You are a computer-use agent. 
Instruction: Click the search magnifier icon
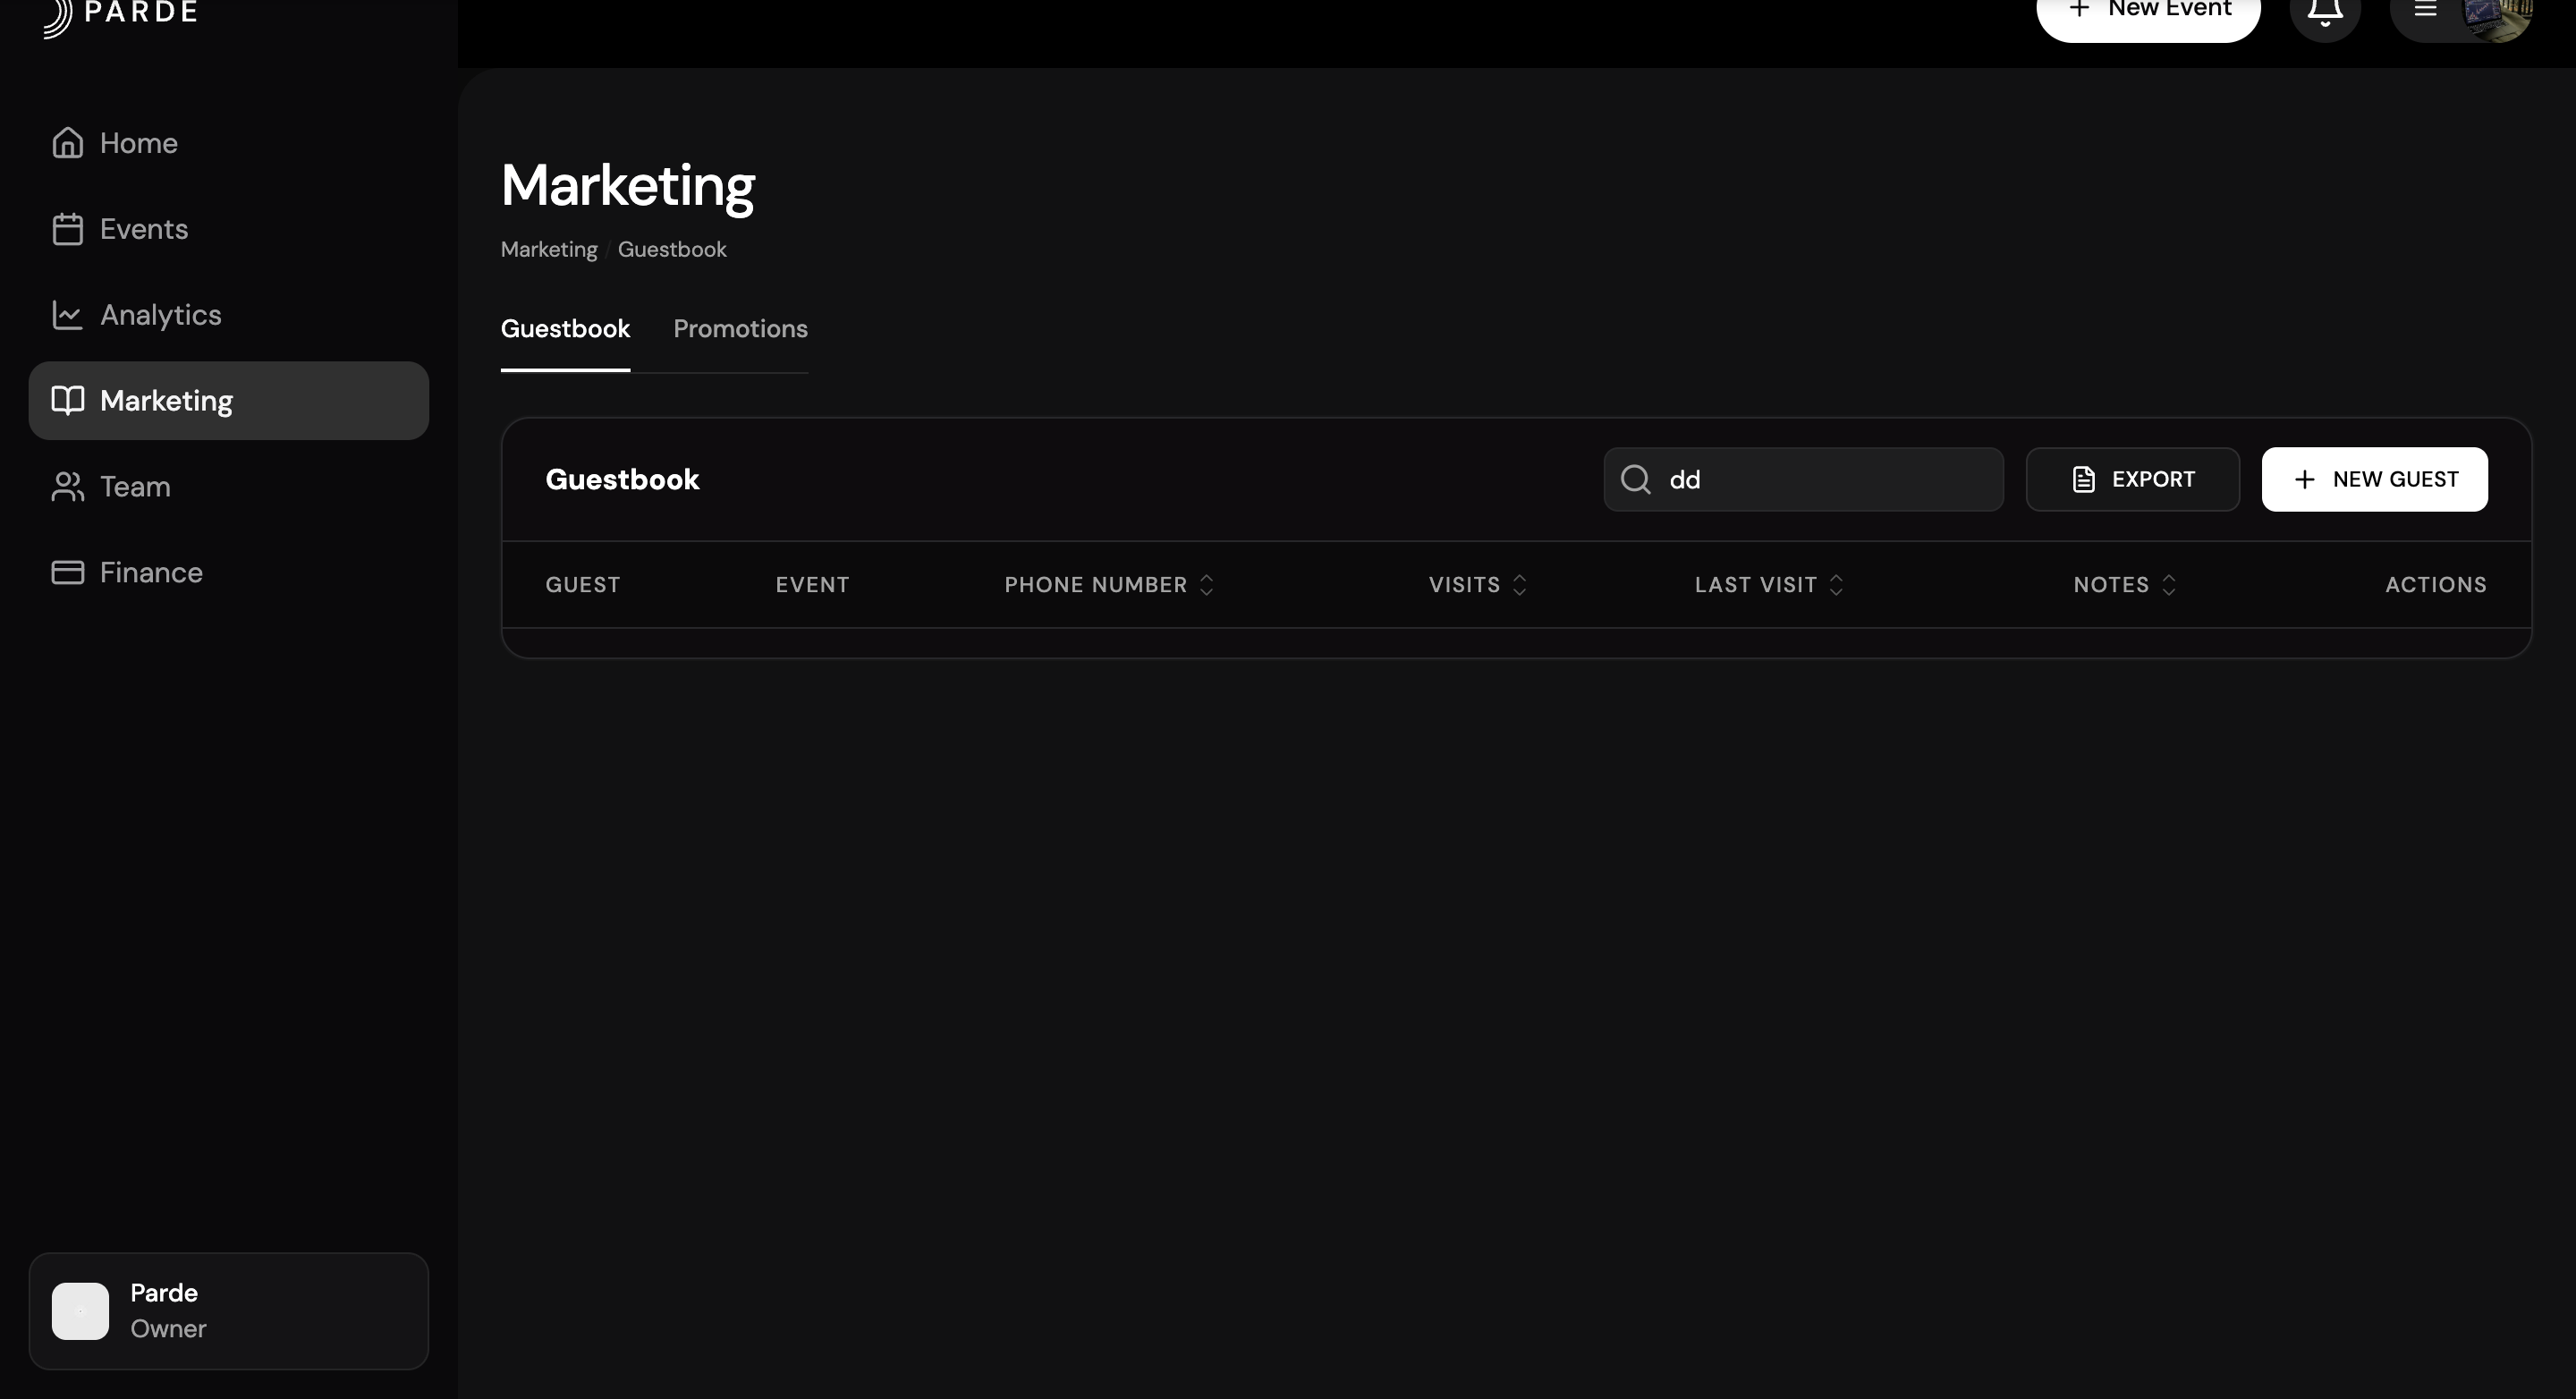(x=1636, y=480)
